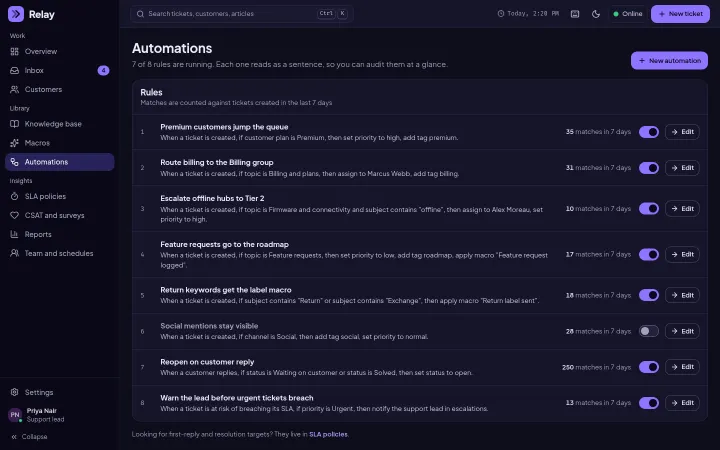This screenshot has height=450, width=720.
Task: Click the search magnifier icon
Action: [141, 14]
